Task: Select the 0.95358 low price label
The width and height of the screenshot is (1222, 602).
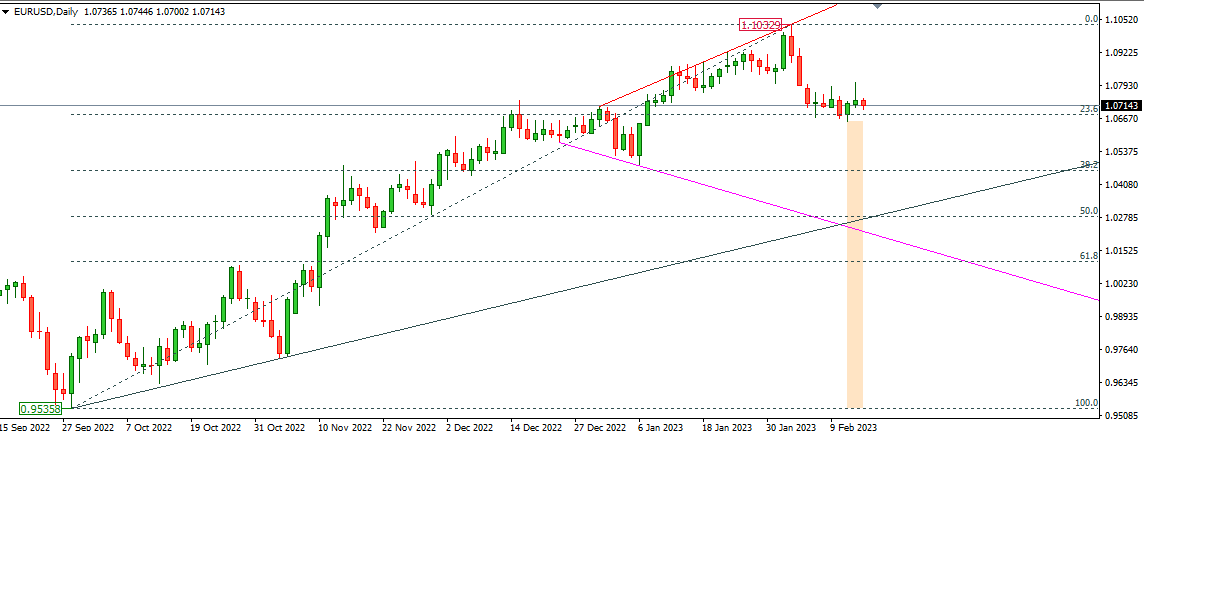Action: pyautogui.click(x=40, y=408)
